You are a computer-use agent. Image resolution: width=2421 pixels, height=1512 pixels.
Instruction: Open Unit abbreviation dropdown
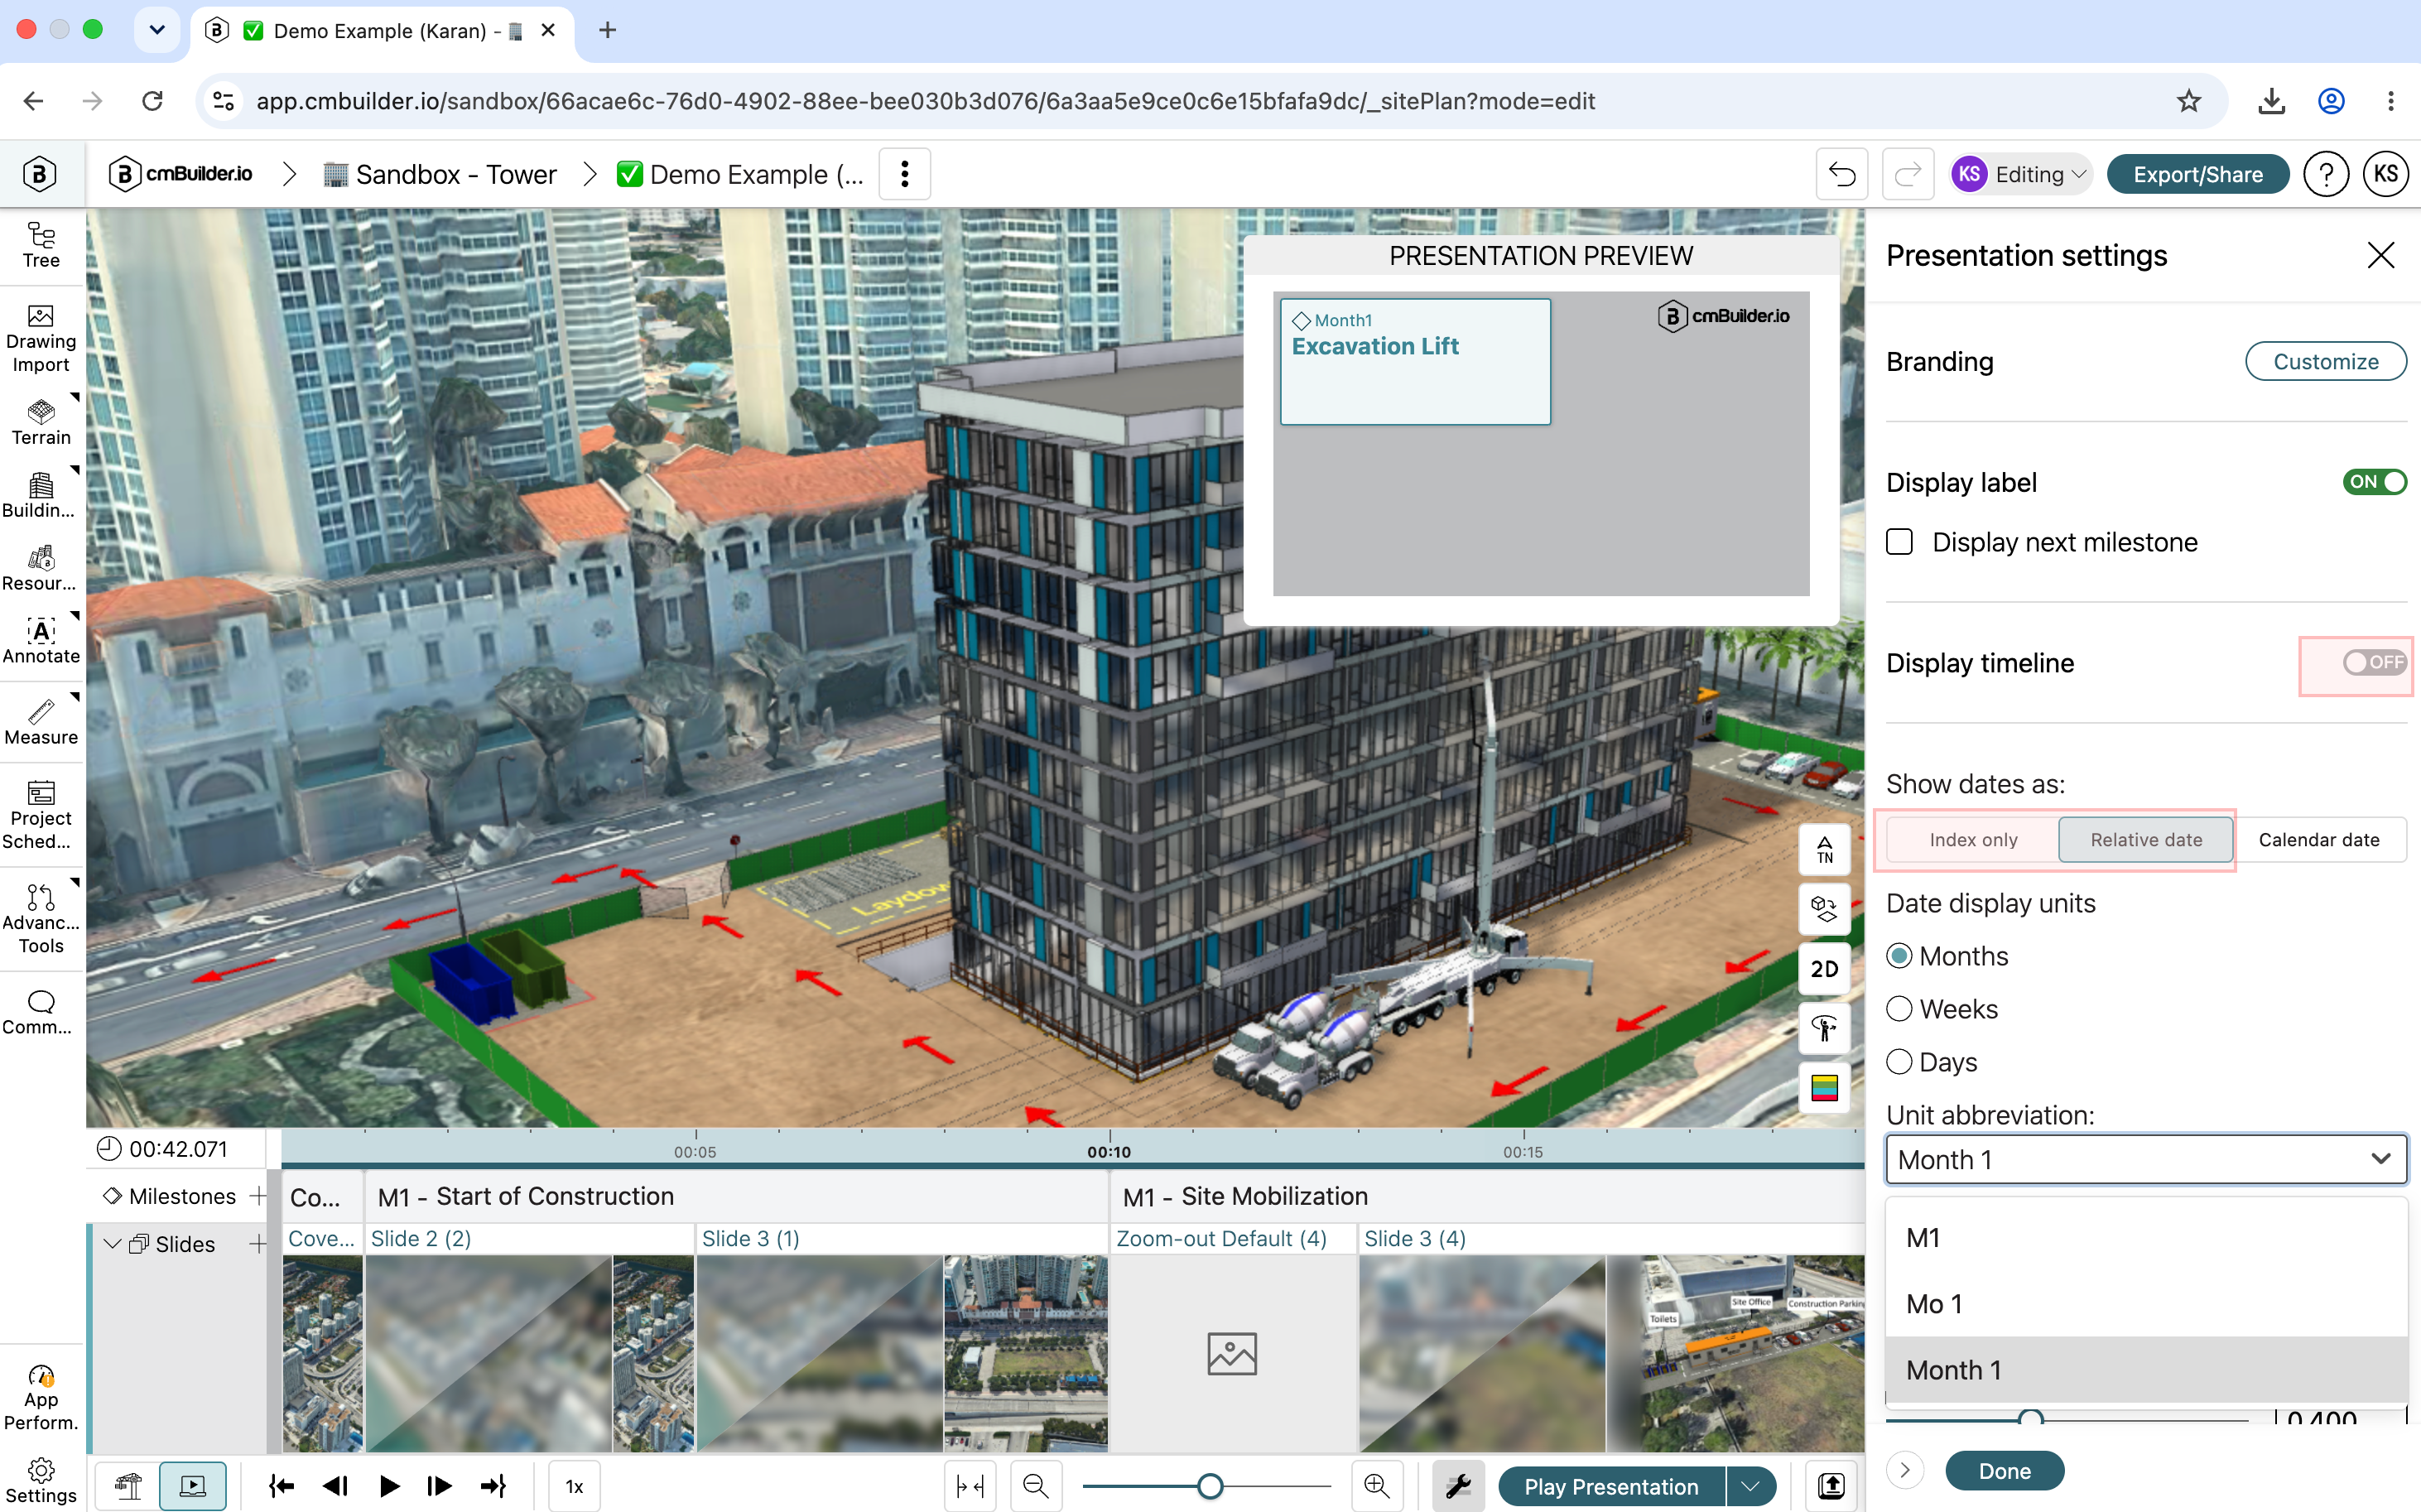(2146, 1160)
